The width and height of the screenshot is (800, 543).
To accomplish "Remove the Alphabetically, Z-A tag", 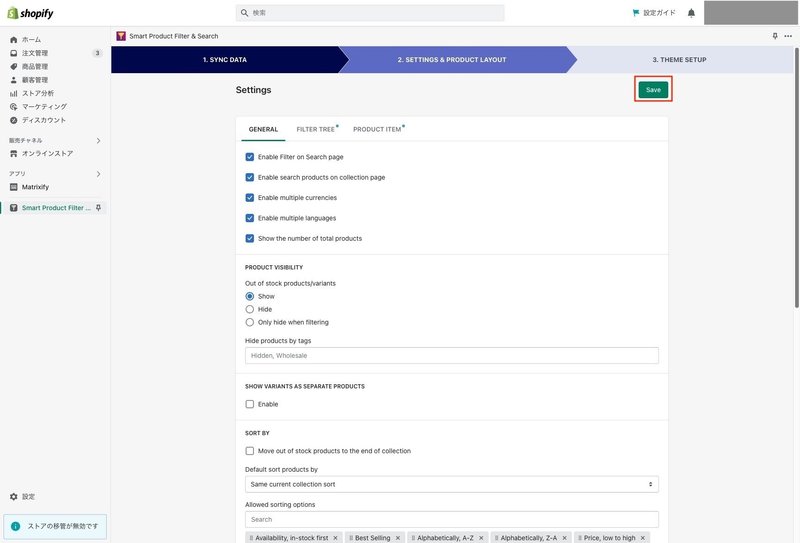I will (564, 538).
